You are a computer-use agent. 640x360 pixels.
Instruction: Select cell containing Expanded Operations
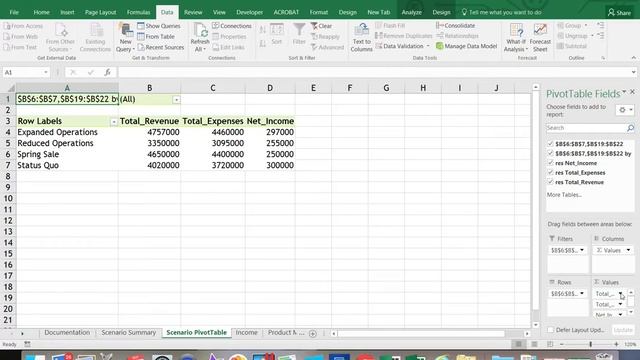(x=67, y=132)
